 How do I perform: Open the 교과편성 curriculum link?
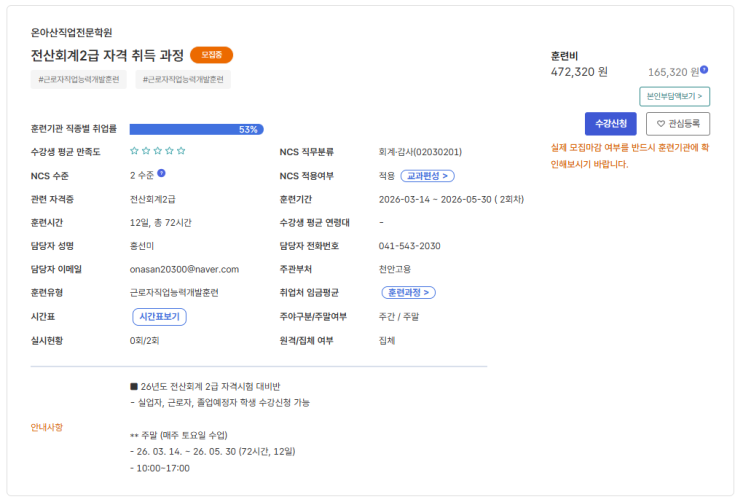pyautogui.click(x=428, y=176)
